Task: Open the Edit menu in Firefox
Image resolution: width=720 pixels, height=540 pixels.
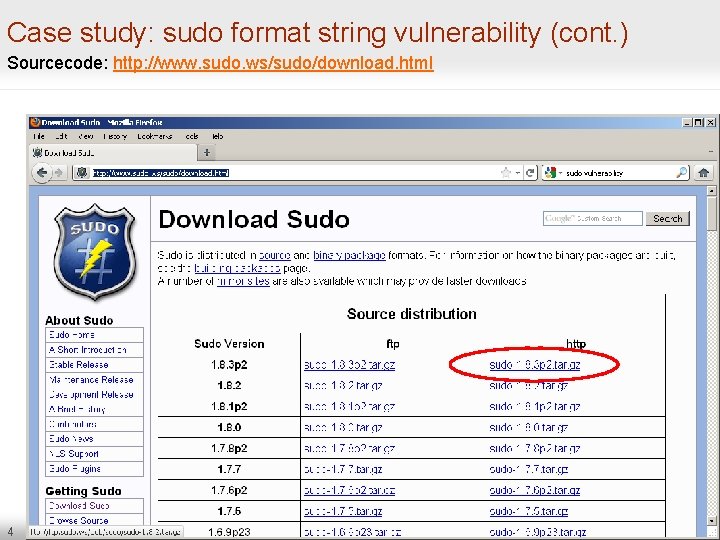Action: pyautogui.click(x=61, y=136)
